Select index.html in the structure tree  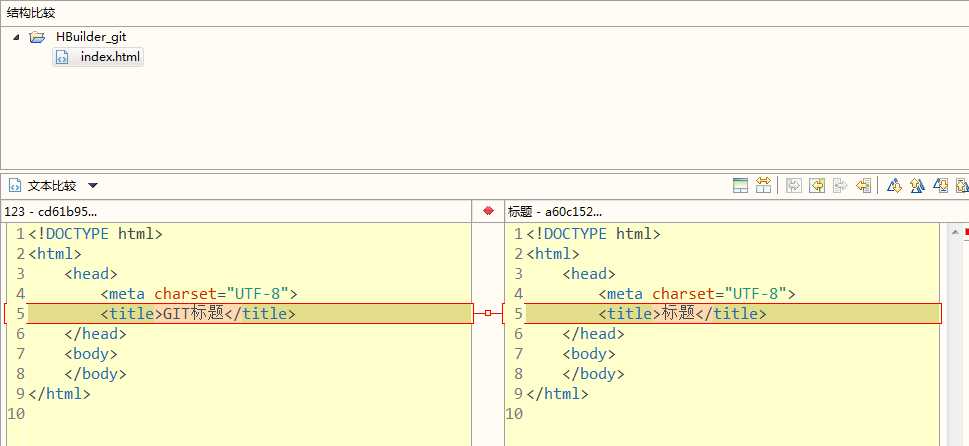[x=110, y=57]
